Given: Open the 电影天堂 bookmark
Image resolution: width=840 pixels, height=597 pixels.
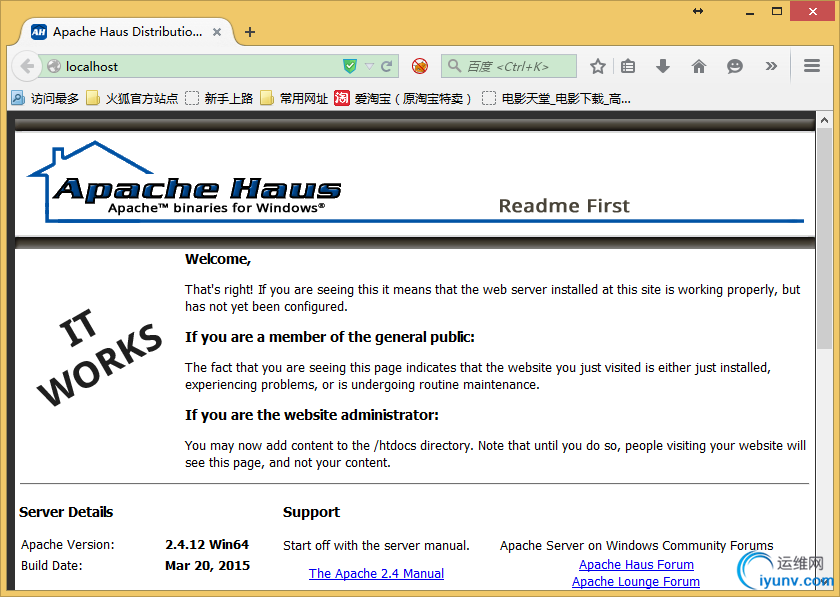Looking at the screenshot, I should pos(556,99).
